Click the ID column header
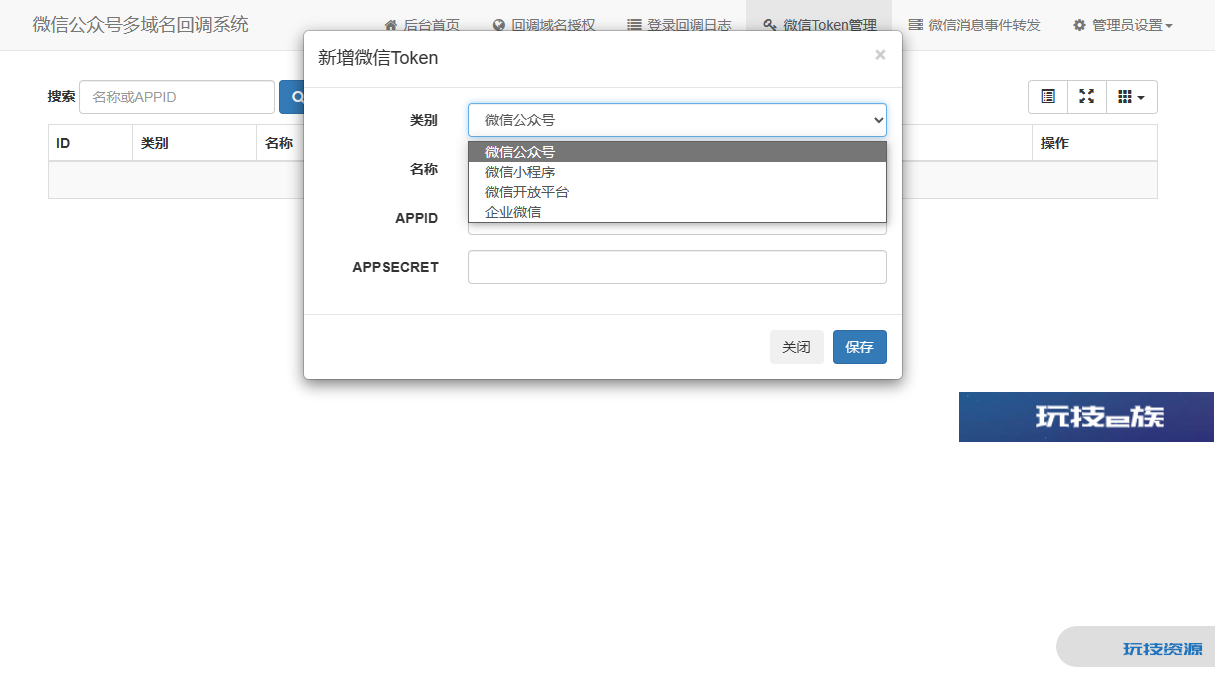The width and height of the screenshot is (1215, 682). [x=90, y=143]
